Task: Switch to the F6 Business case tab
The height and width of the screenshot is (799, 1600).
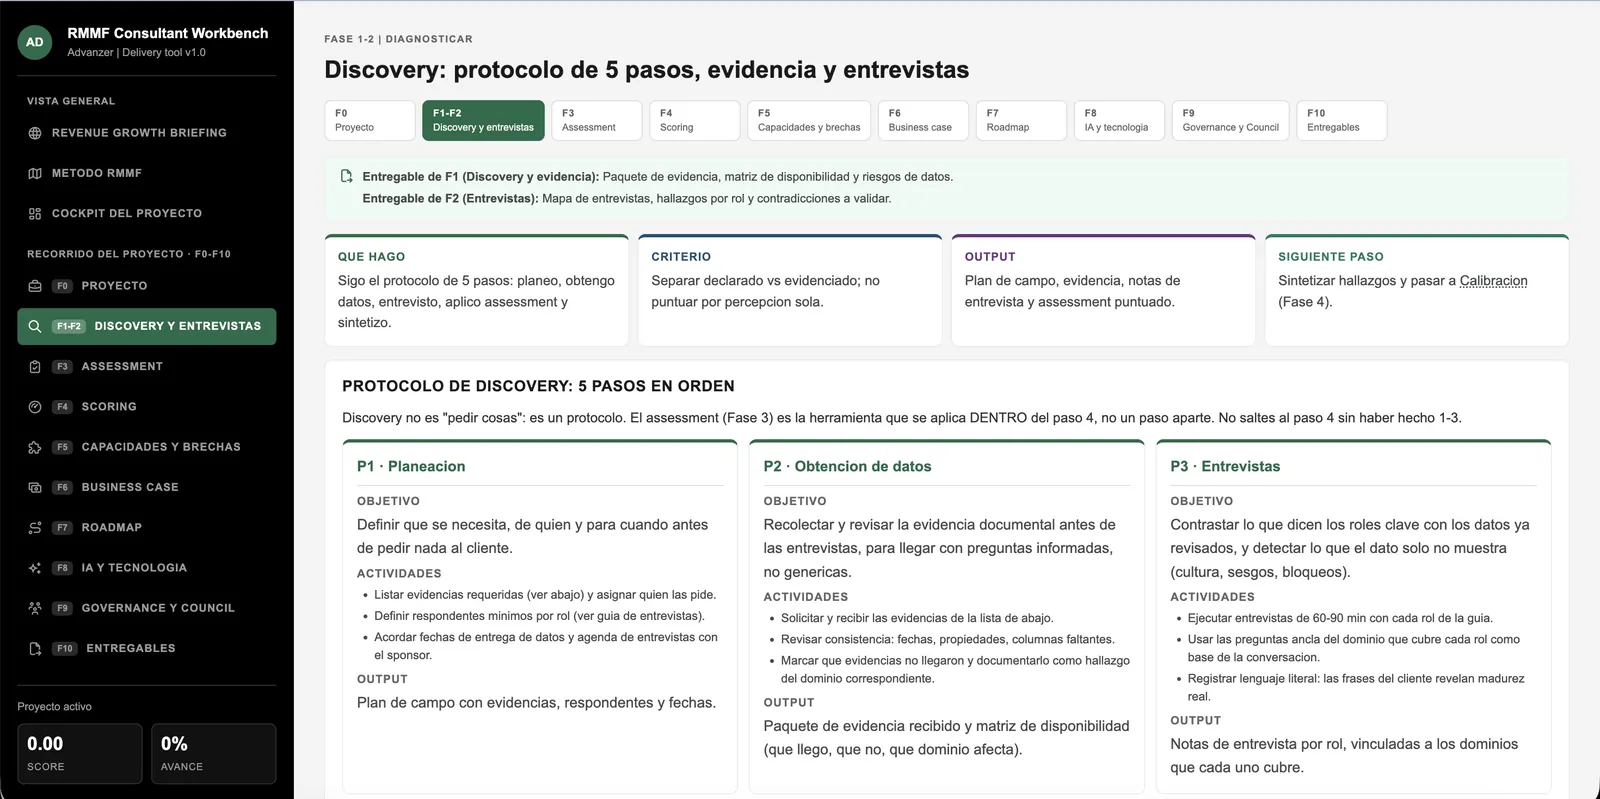Action: click(x=923, y=120)
